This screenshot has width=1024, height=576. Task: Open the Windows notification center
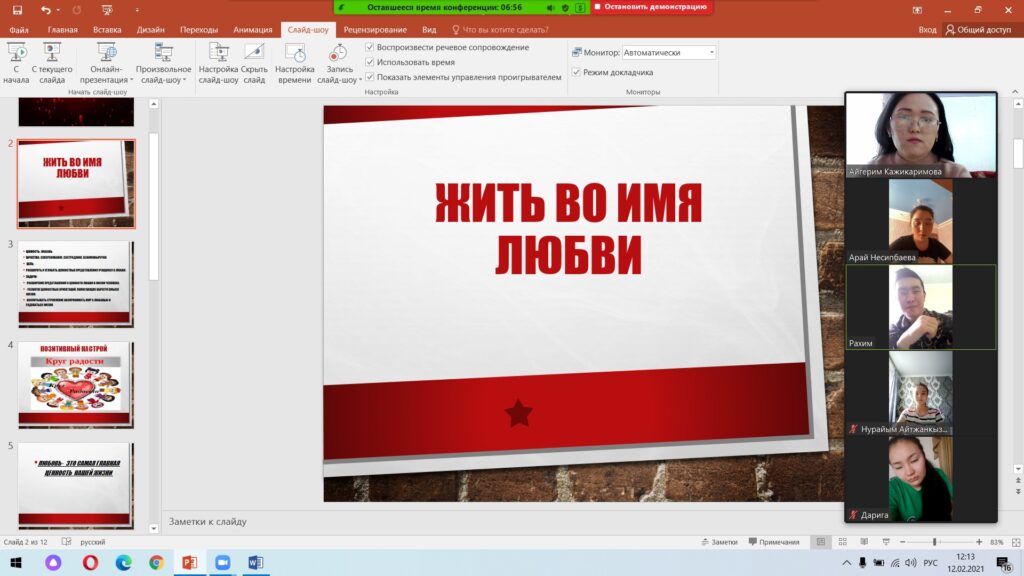[1004, 562]
